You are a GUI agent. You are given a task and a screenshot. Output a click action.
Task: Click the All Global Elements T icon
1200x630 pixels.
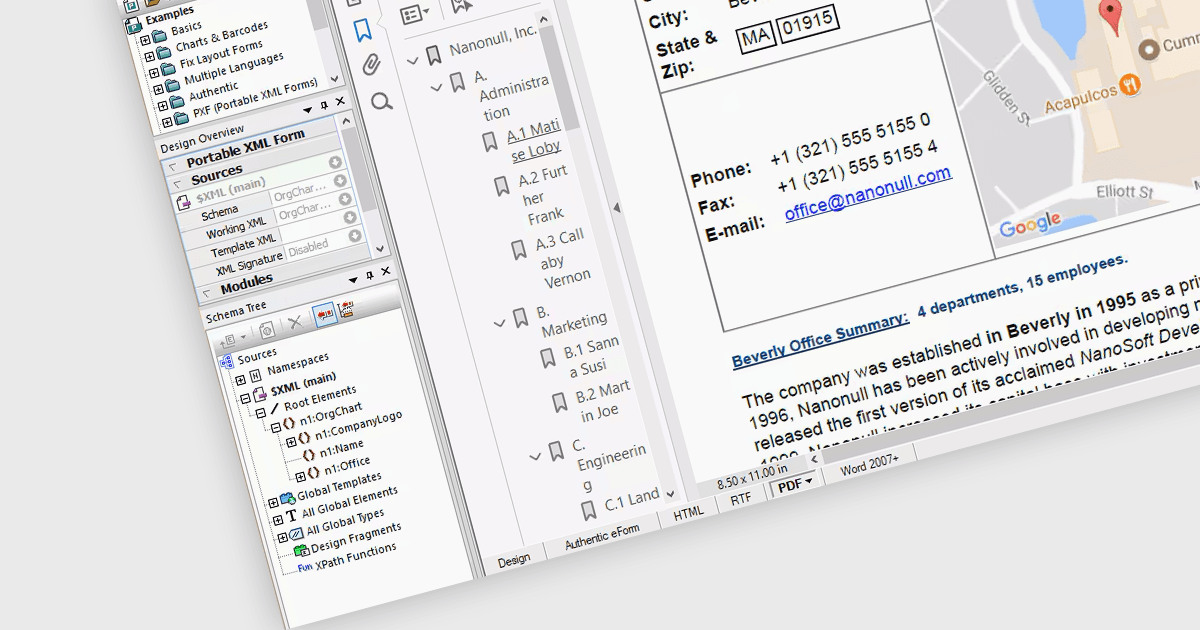[x=292, y=516]
